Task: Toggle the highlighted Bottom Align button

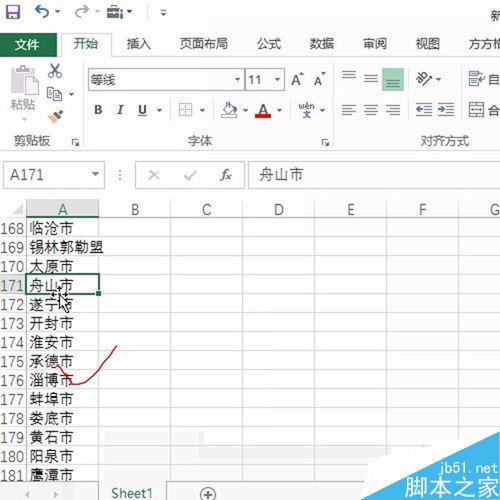Action: coord(393,79)
